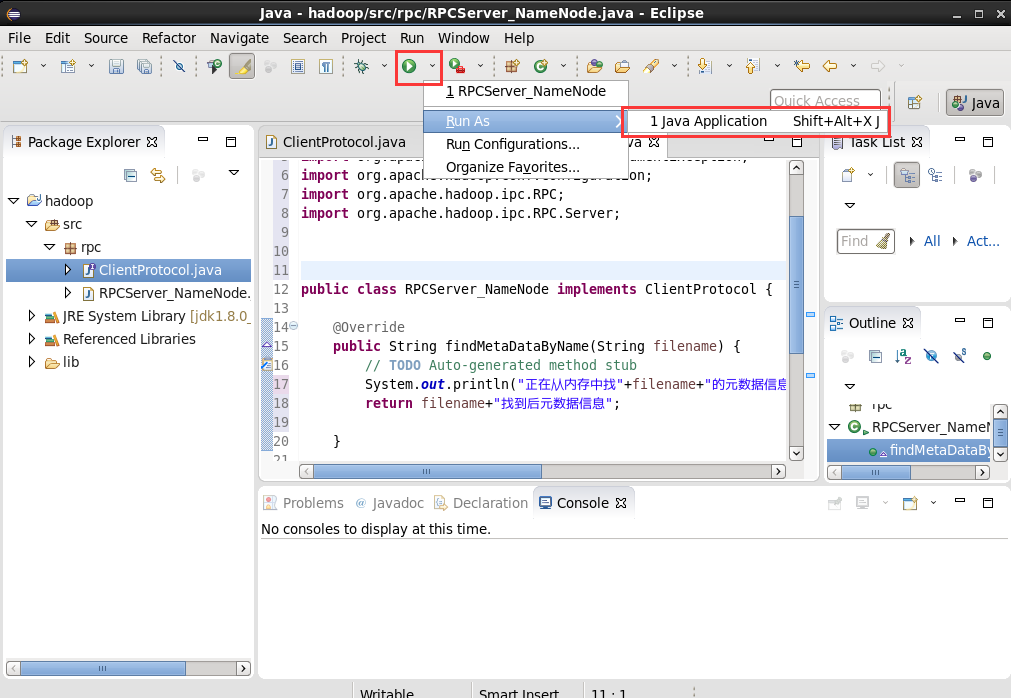Click the editor vertical scrollbar thumb
1011x698 pixels.
pos(796,285)
